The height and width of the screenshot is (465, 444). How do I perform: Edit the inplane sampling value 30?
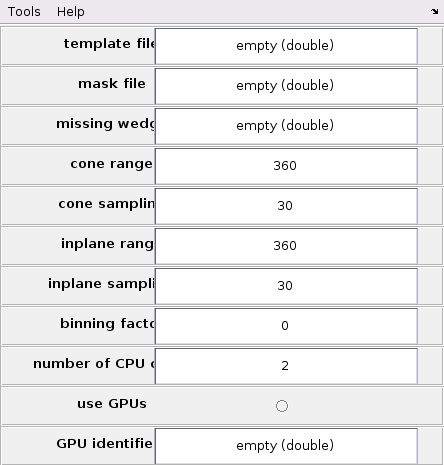[x=286, y=286]
